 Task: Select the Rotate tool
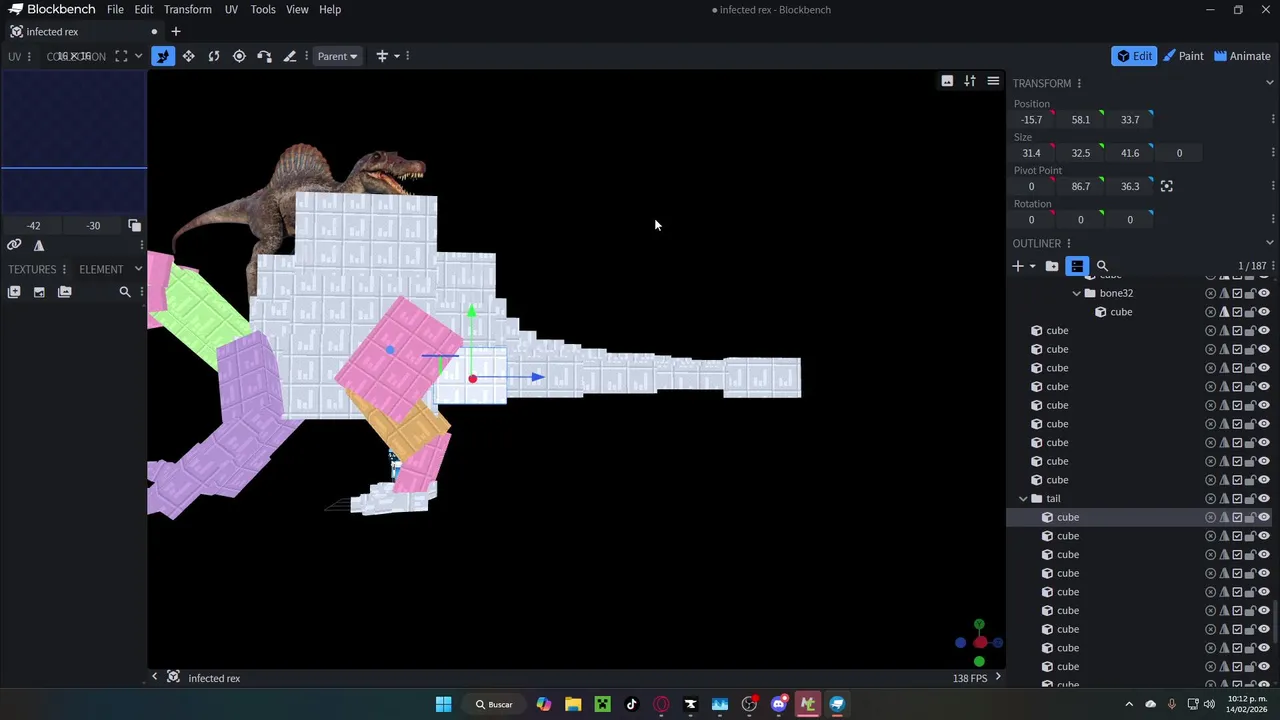(x=214, y=56)
